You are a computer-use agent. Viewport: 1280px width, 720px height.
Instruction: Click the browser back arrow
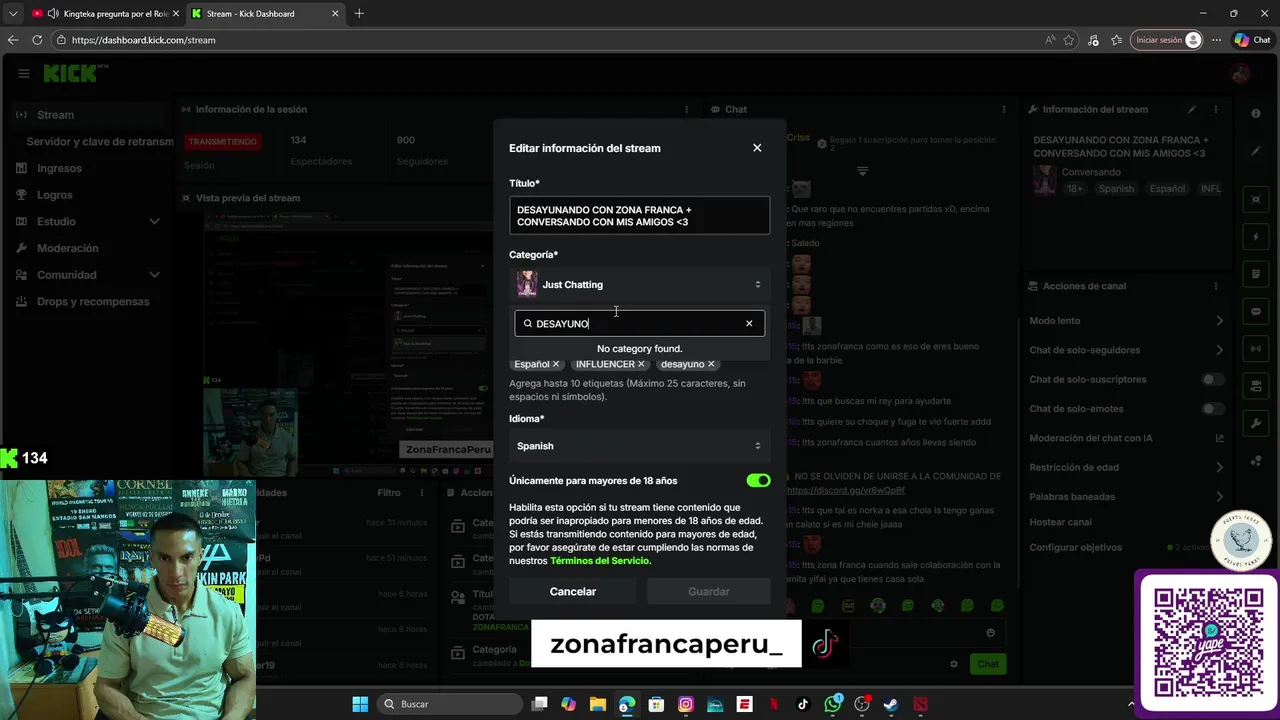[13, 40]
